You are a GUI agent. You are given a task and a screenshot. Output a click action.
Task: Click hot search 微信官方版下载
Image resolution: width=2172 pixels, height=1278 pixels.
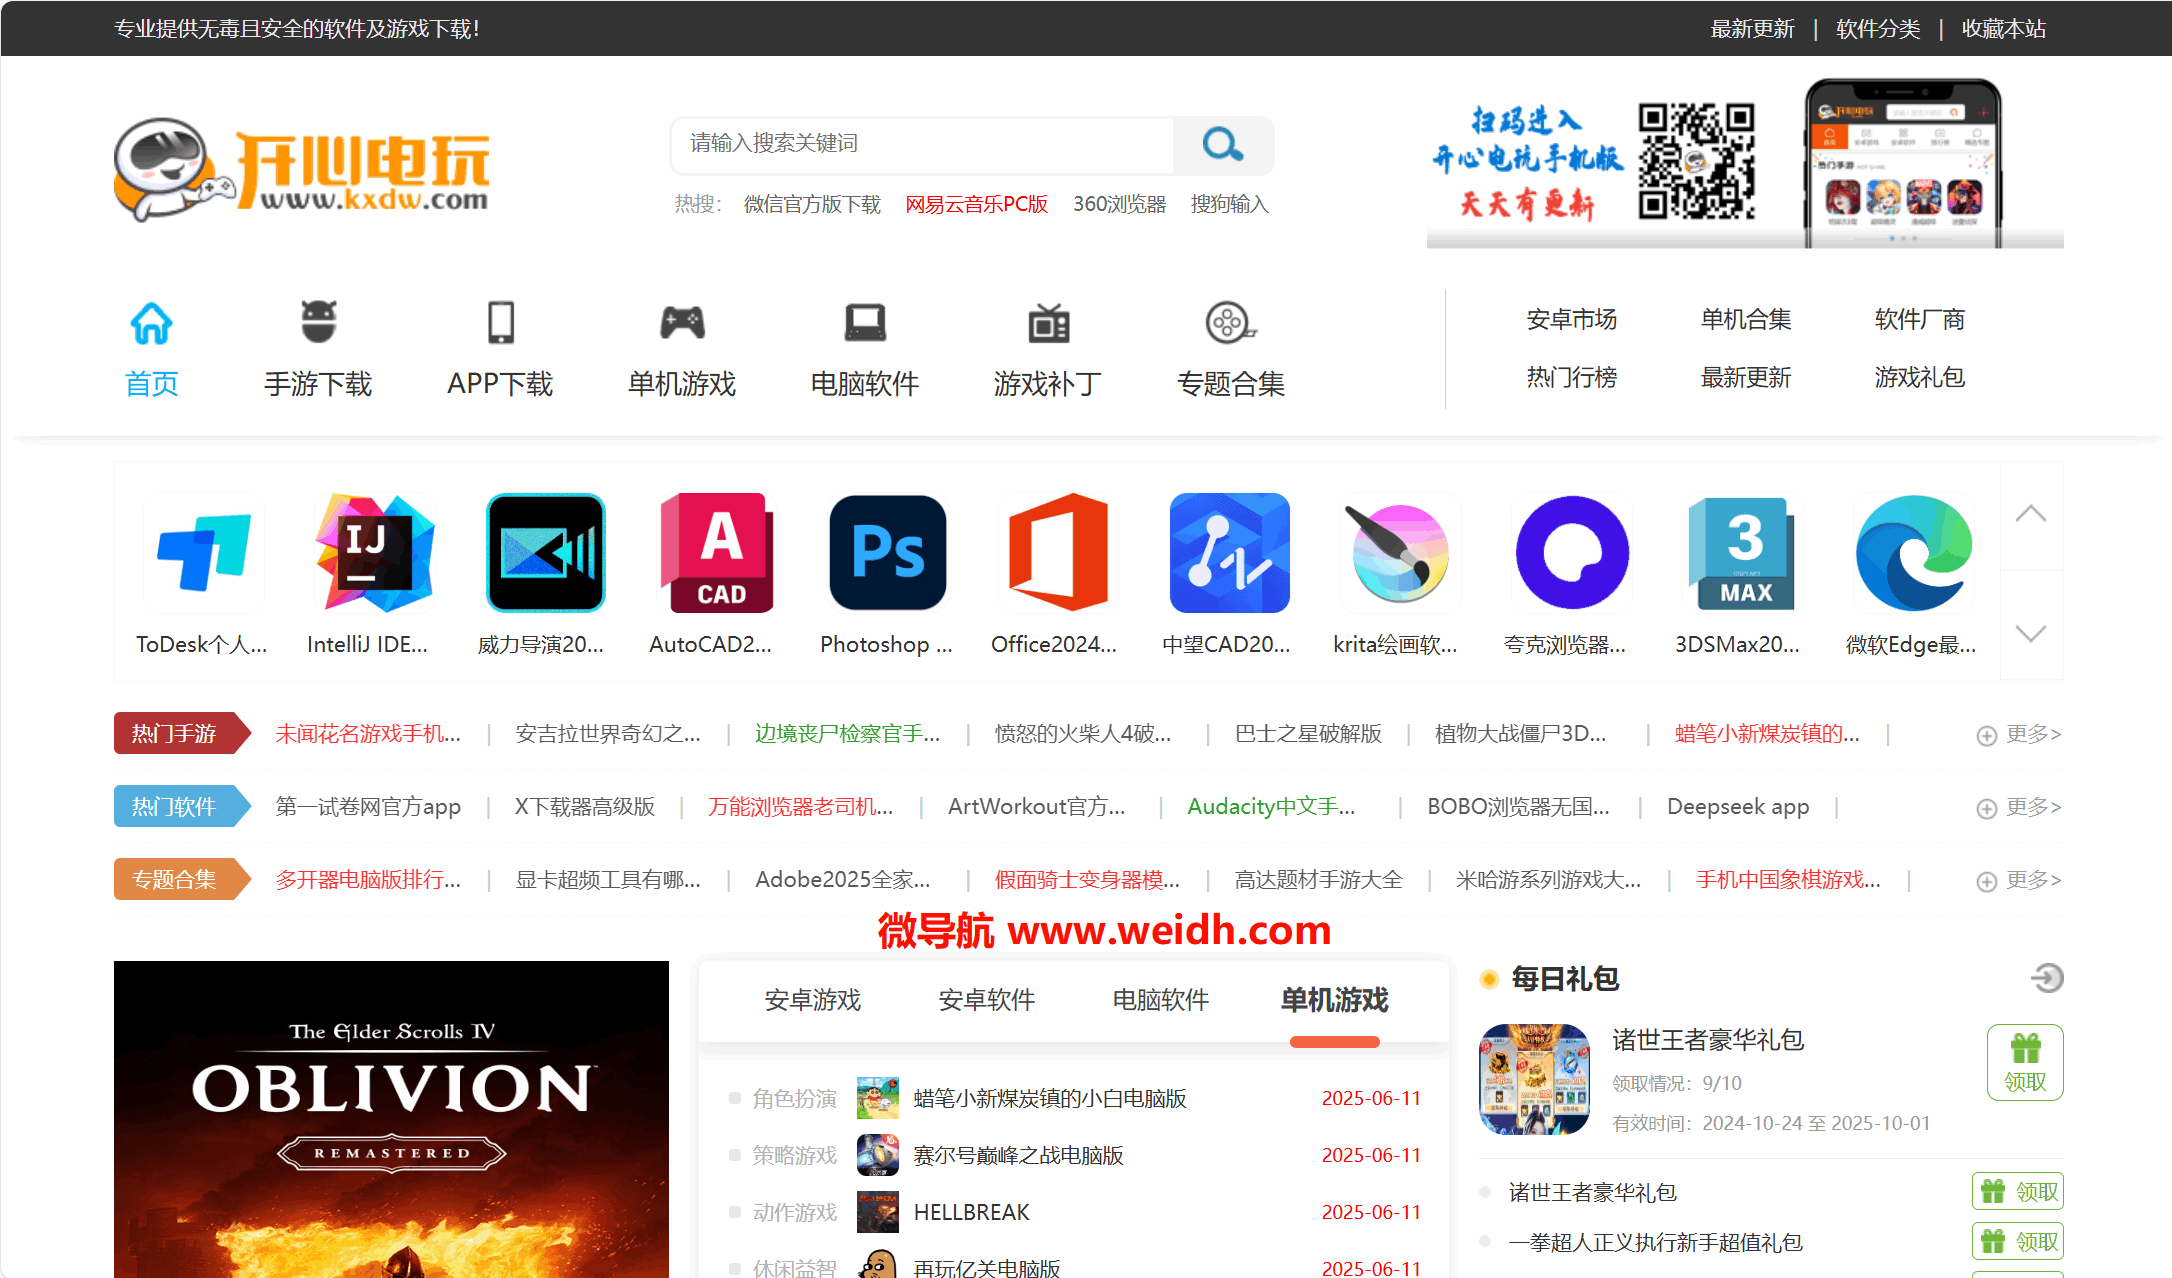click(x=812, y=204)
